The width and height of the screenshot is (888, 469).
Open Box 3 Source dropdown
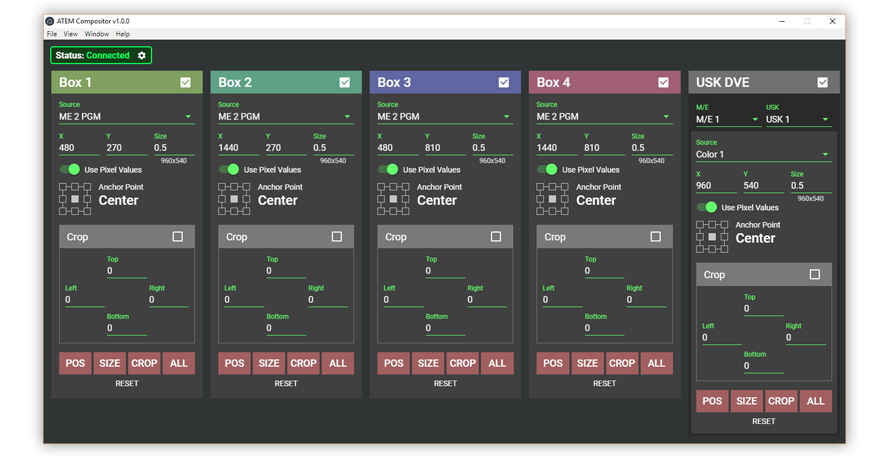pyautogui.click(x=445, y=117)
